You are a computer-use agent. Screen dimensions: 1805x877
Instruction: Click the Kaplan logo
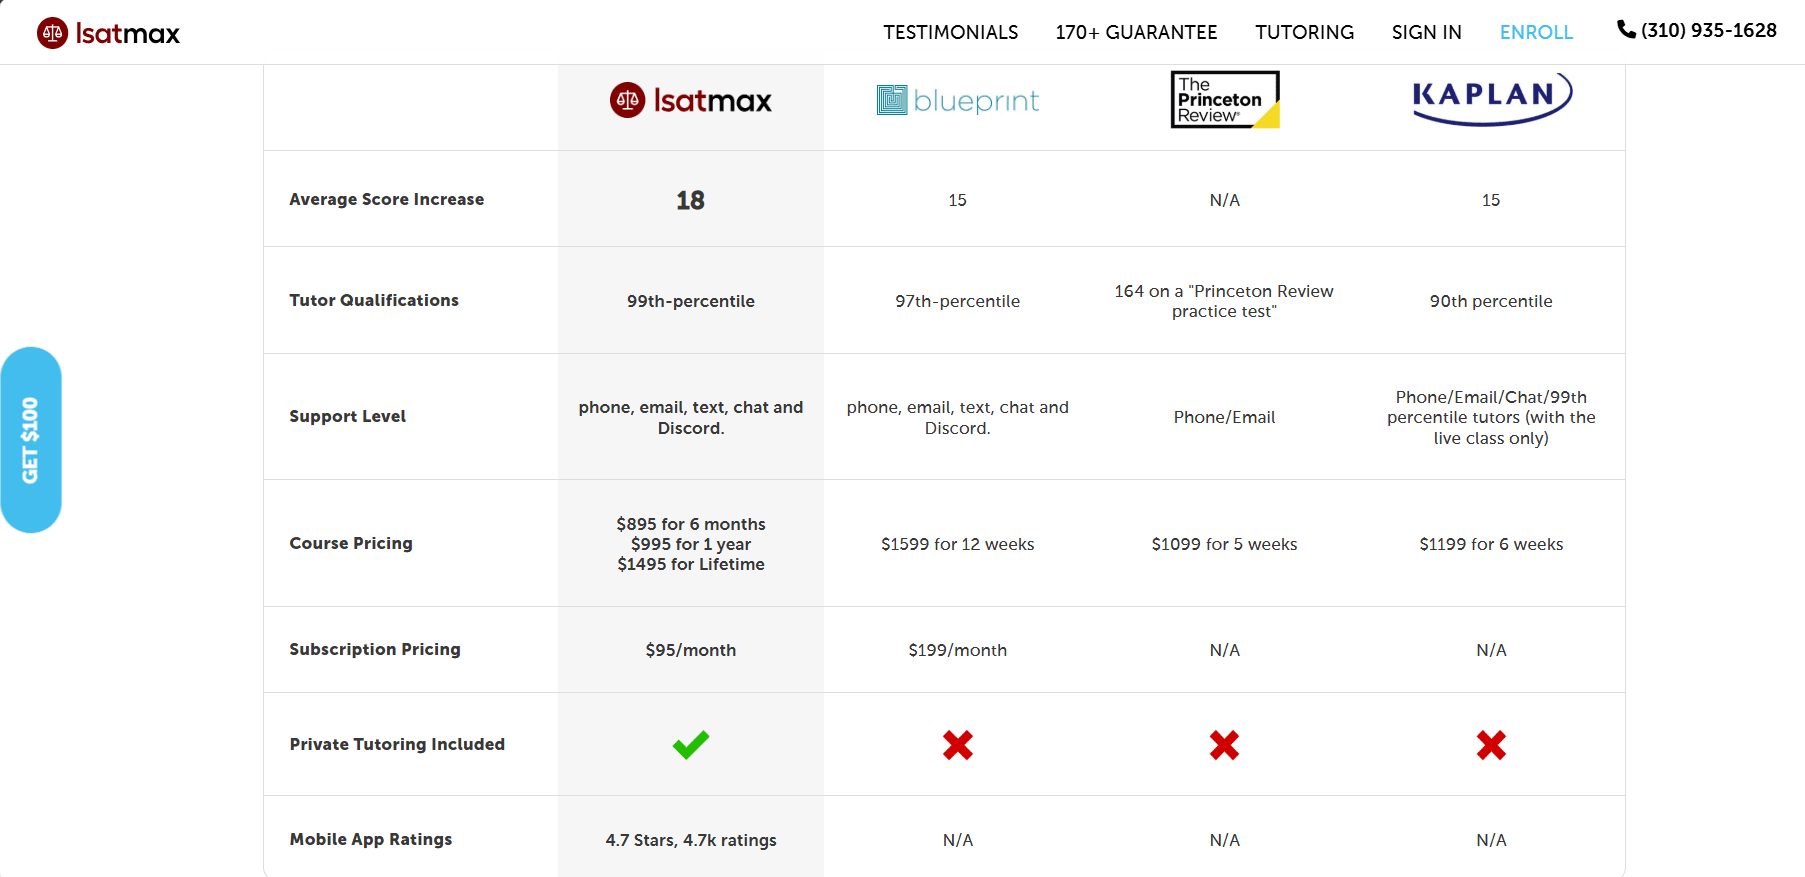(x=1492, y=98)
